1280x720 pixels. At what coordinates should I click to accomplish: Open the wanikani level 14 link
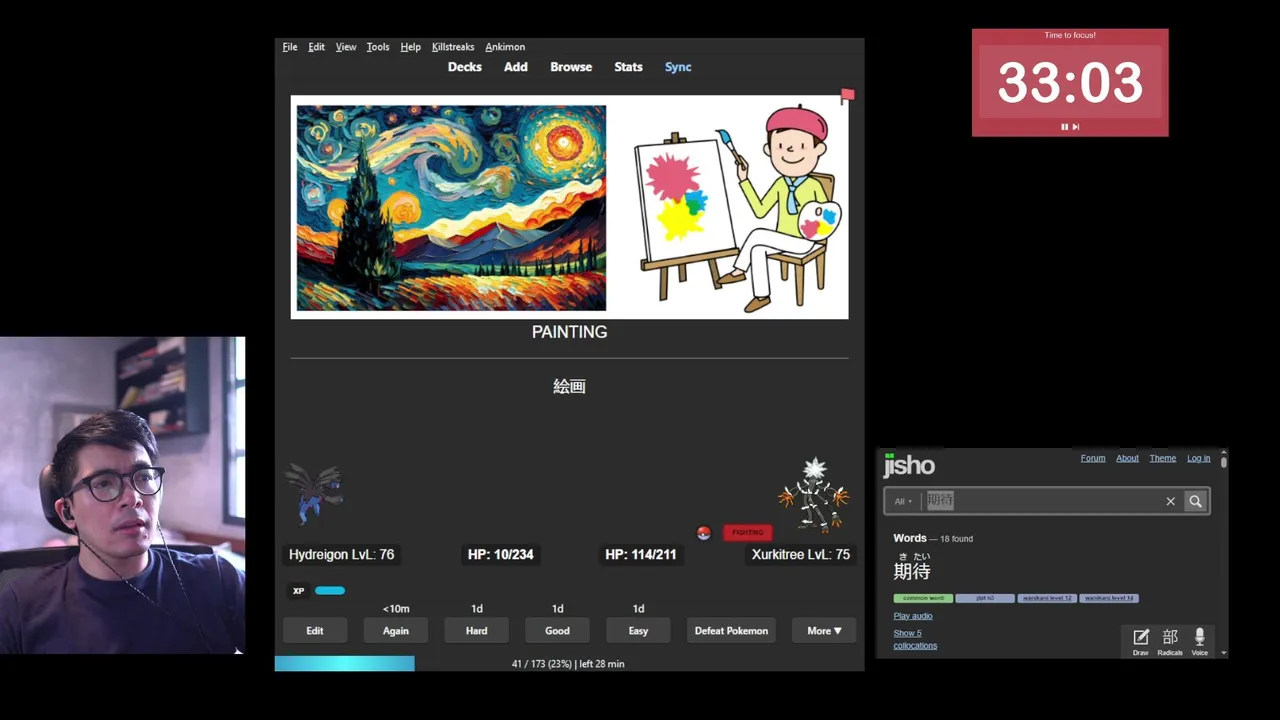pos(1109,598)
